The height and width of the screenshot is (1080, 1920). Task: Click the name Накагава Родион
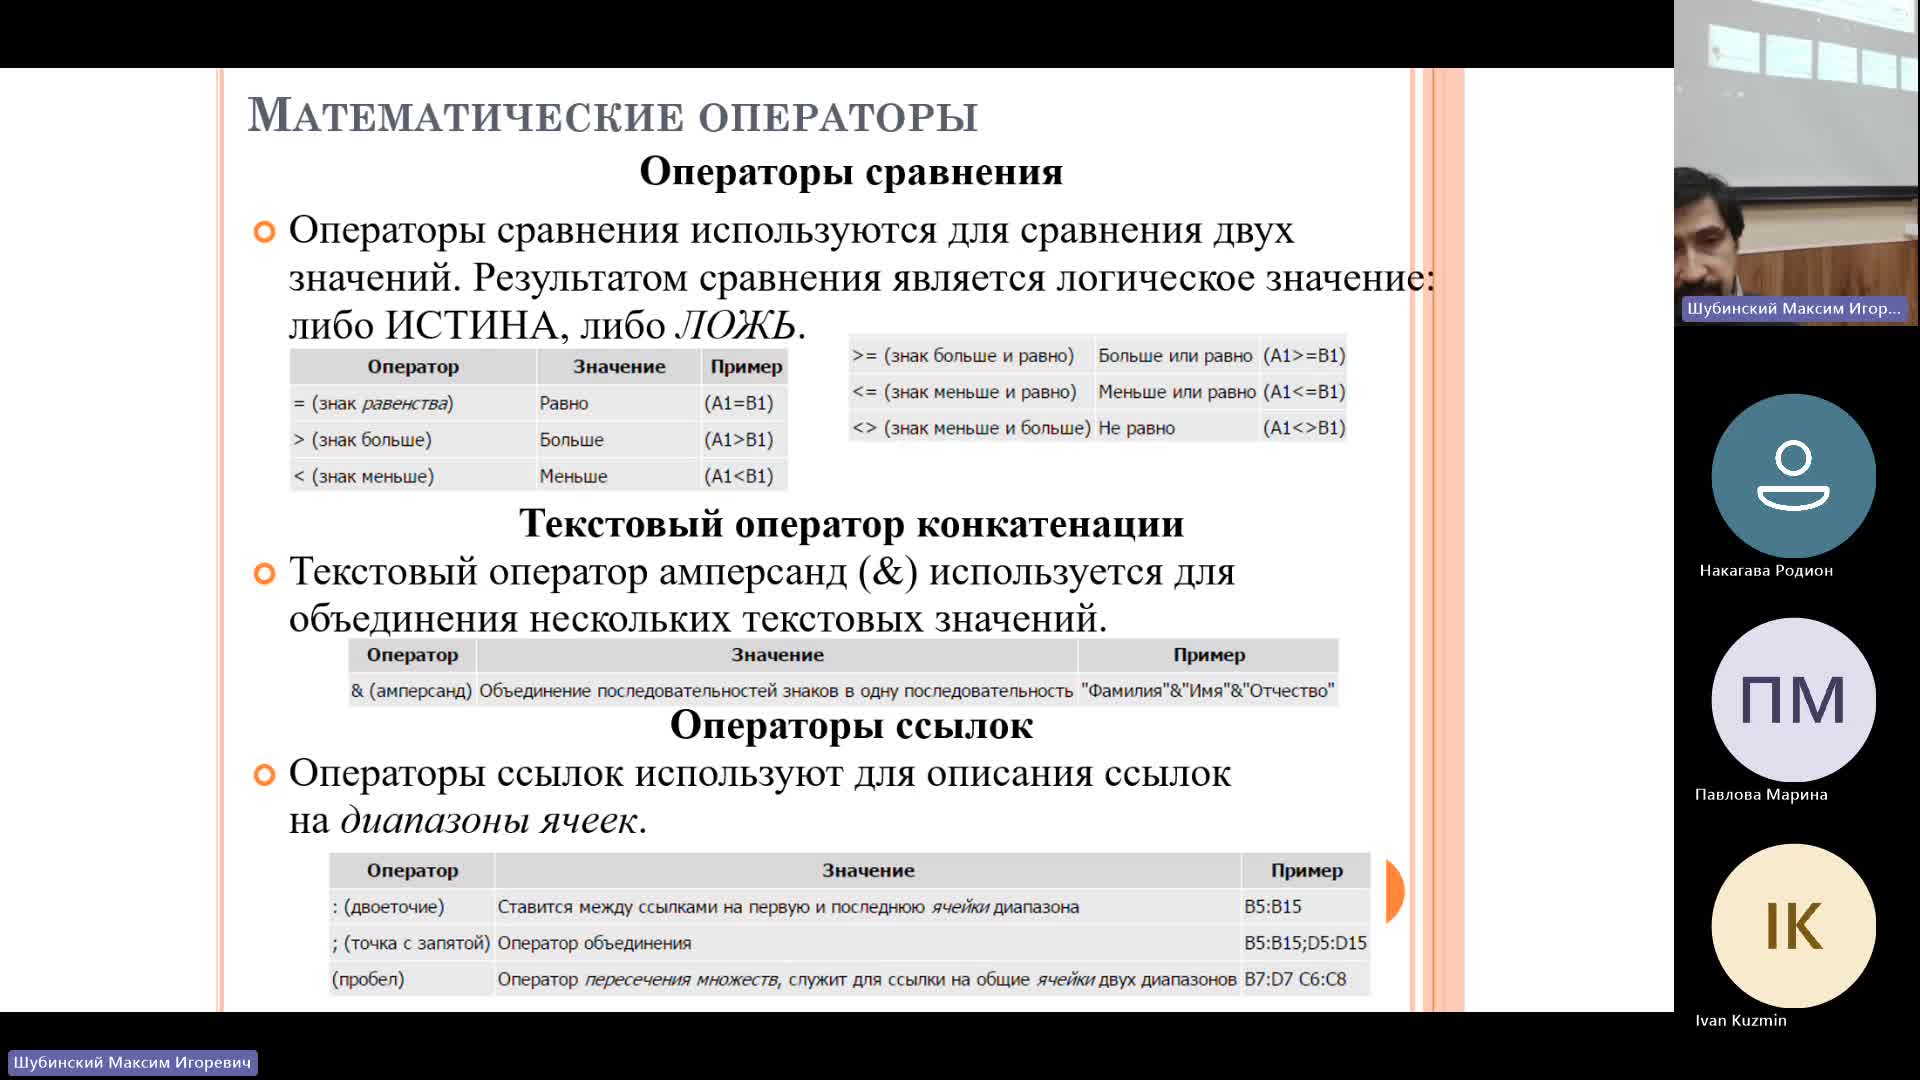(x=1766, y=570)
